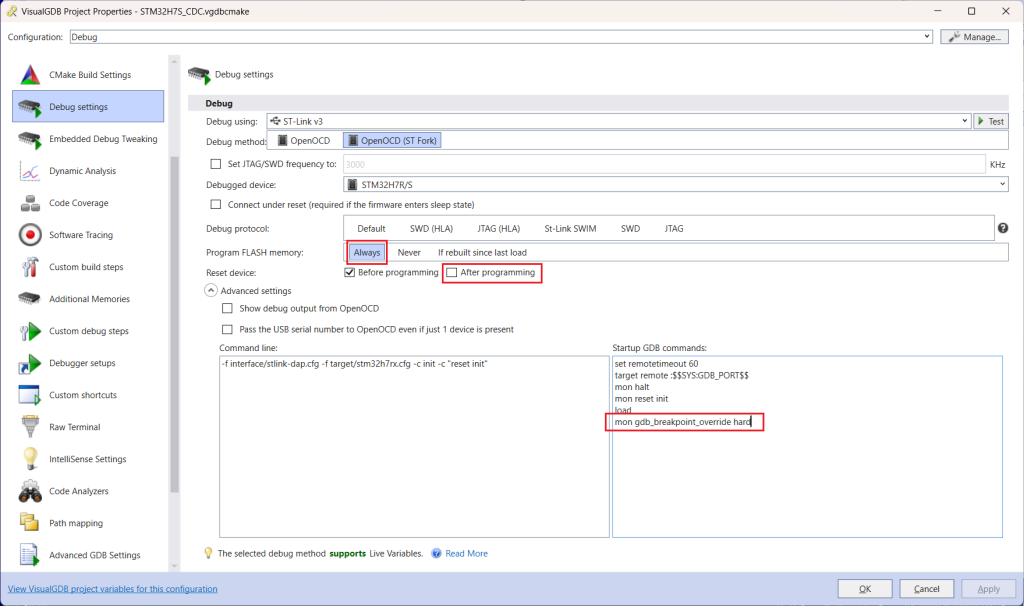
Task: Click the JTAG/SWD frequency 3000 field
Action: pos(664,164)
